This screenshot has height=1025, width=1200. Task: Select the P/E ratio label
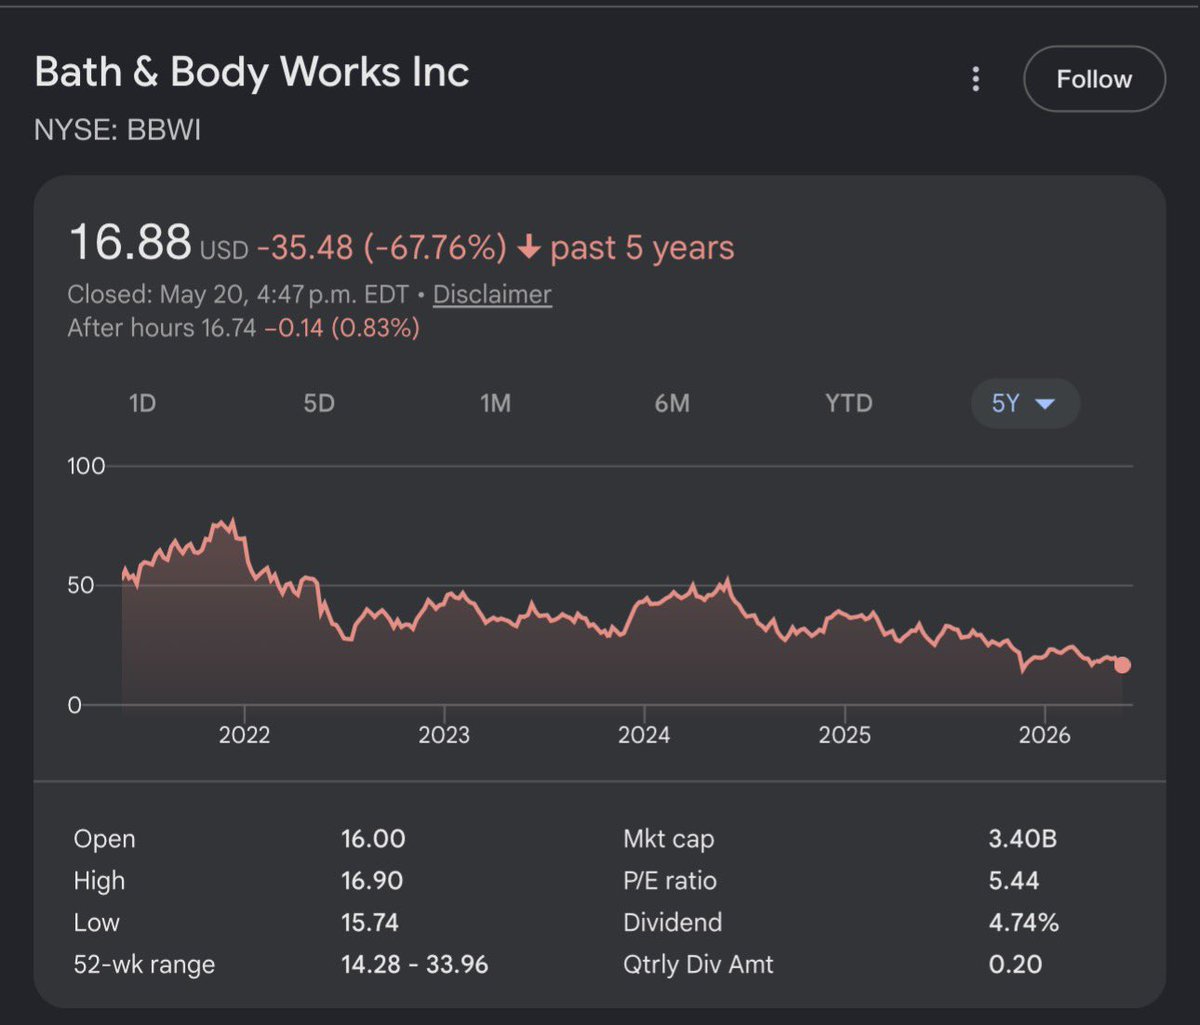click(x=670, y=881)
